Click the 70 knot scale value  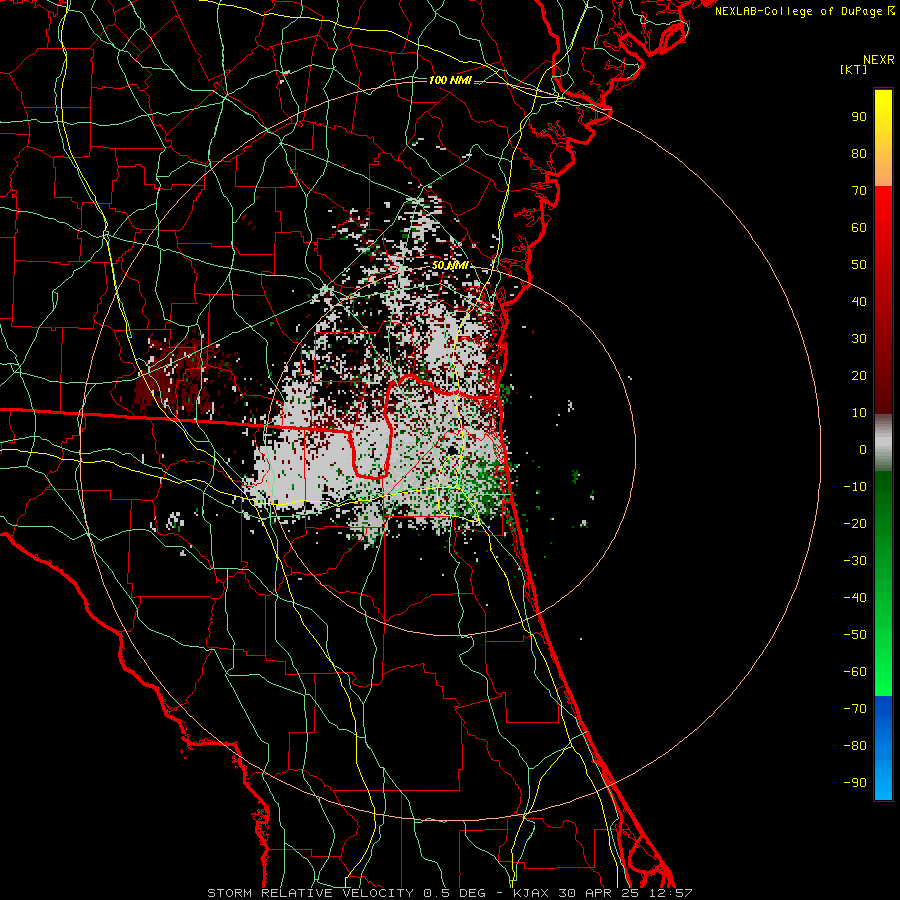point(859,191)
